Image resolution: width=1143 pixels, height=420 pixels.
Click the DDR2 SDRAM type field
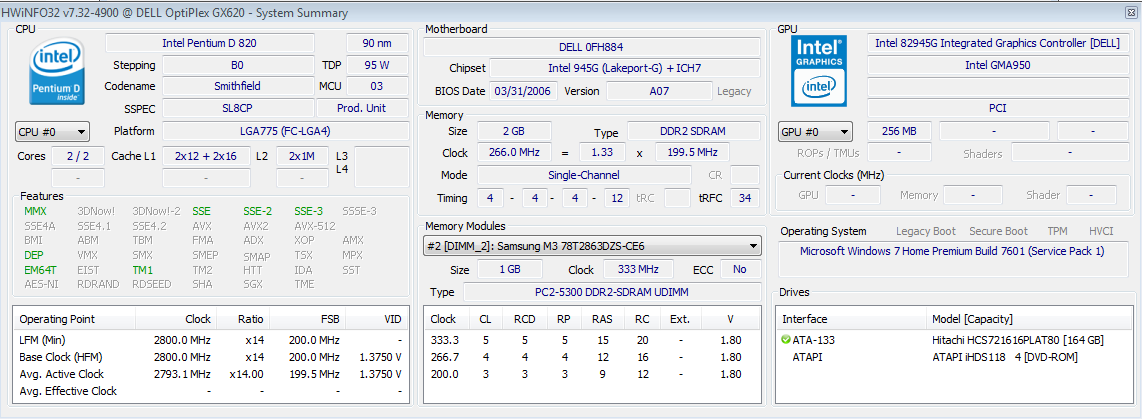coord(692,132)
